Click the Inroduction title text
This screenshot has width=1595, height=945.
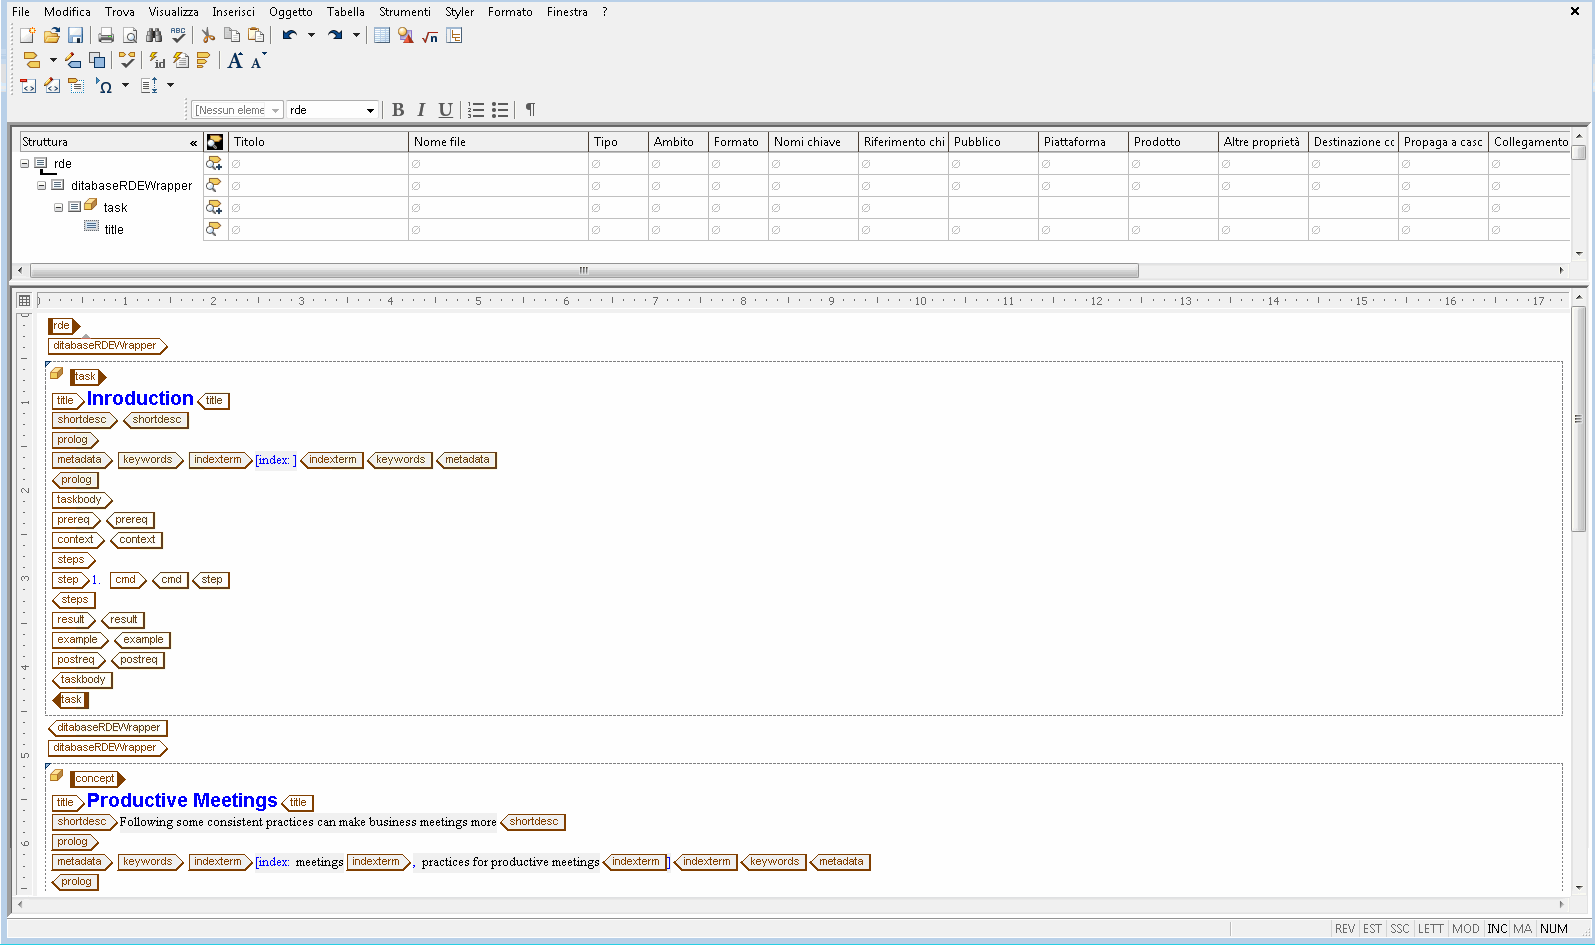pyautogui.click(x=140, y=398)
